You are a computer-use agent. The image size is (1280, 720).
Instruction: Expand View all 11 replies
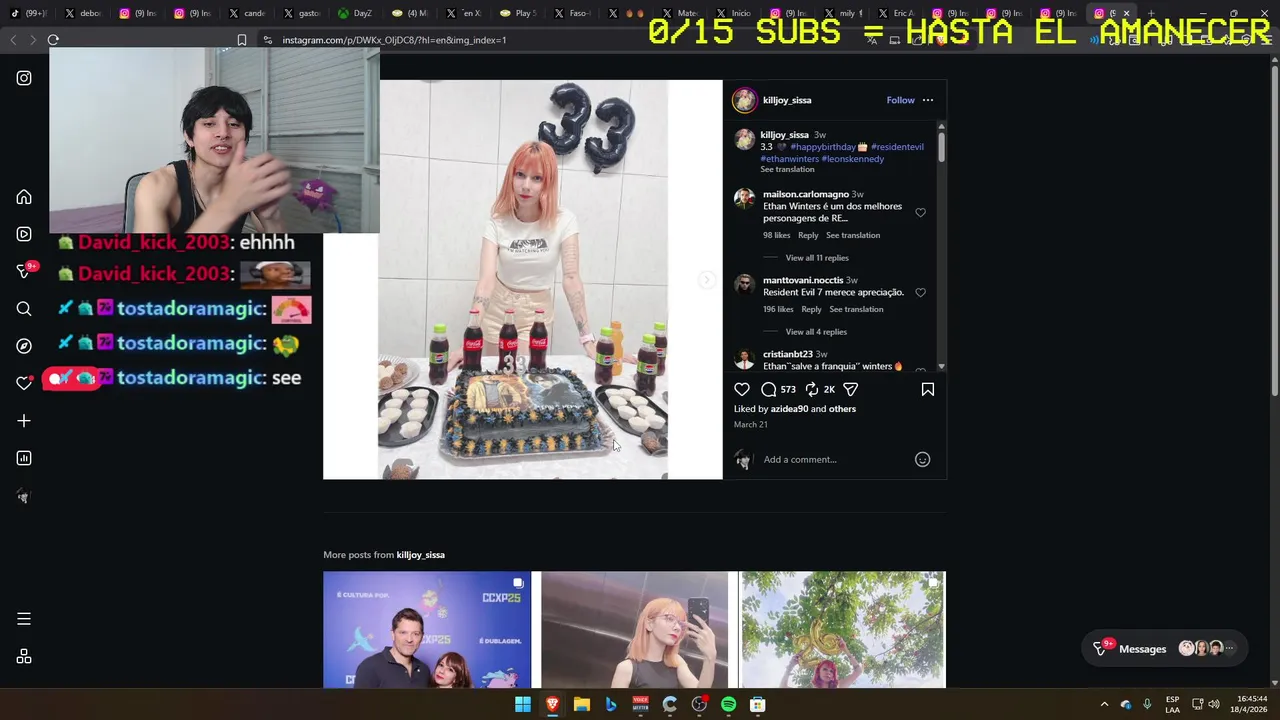coord(817,258)
